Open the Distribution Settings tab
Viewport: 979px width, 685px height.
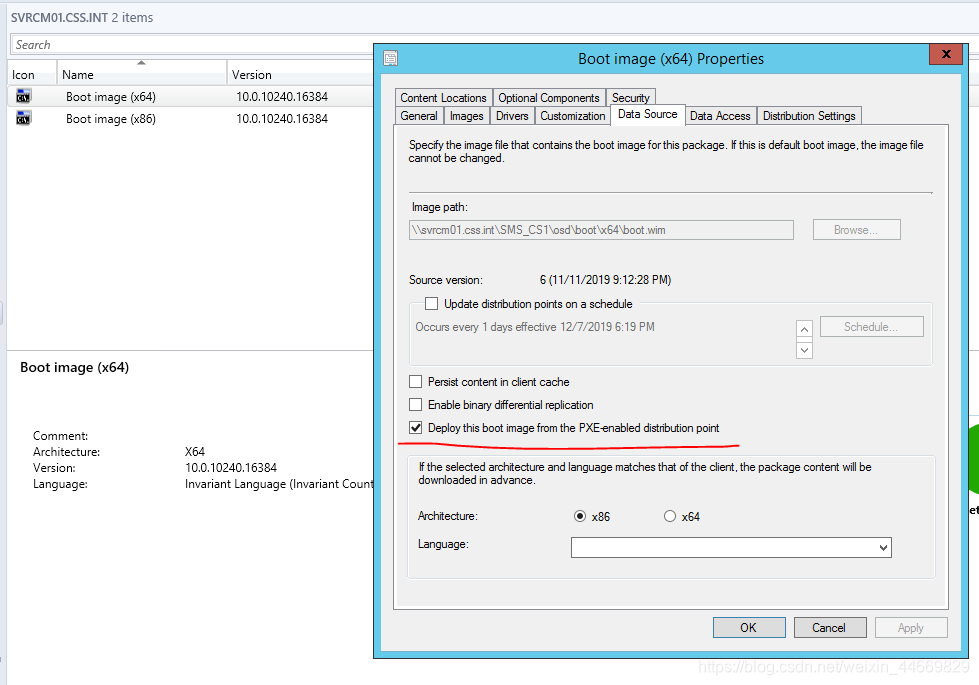(809, 115)
